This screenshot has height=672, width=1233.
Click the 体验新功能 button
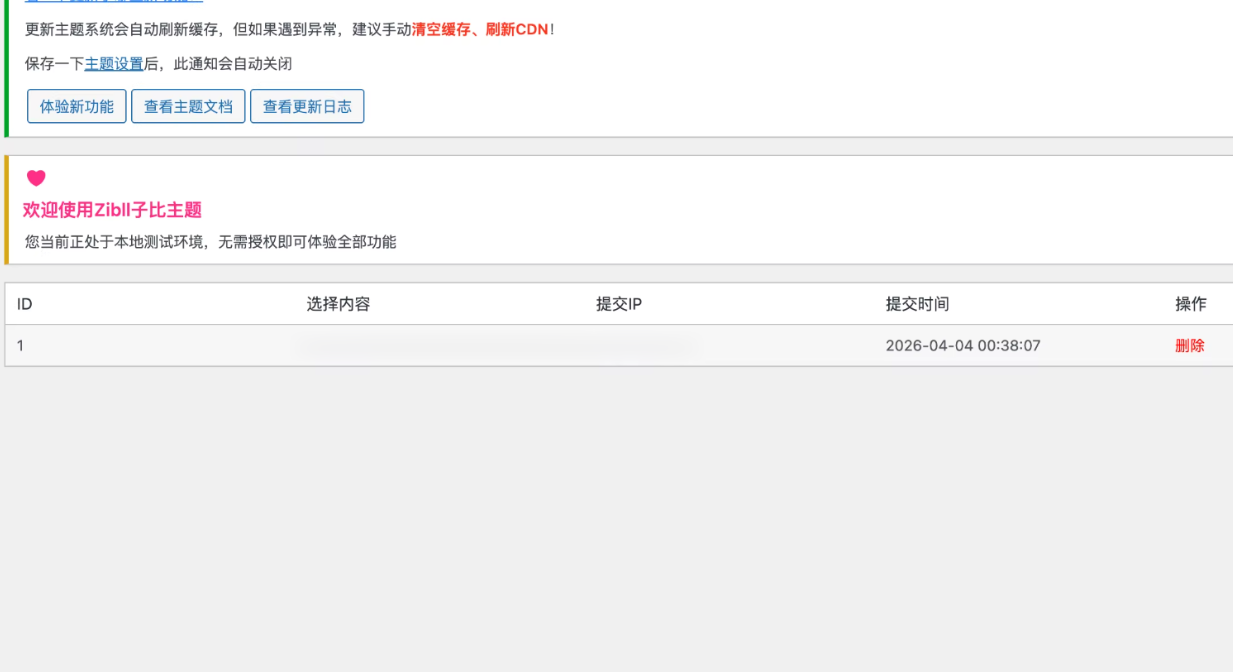click(77, 106)
